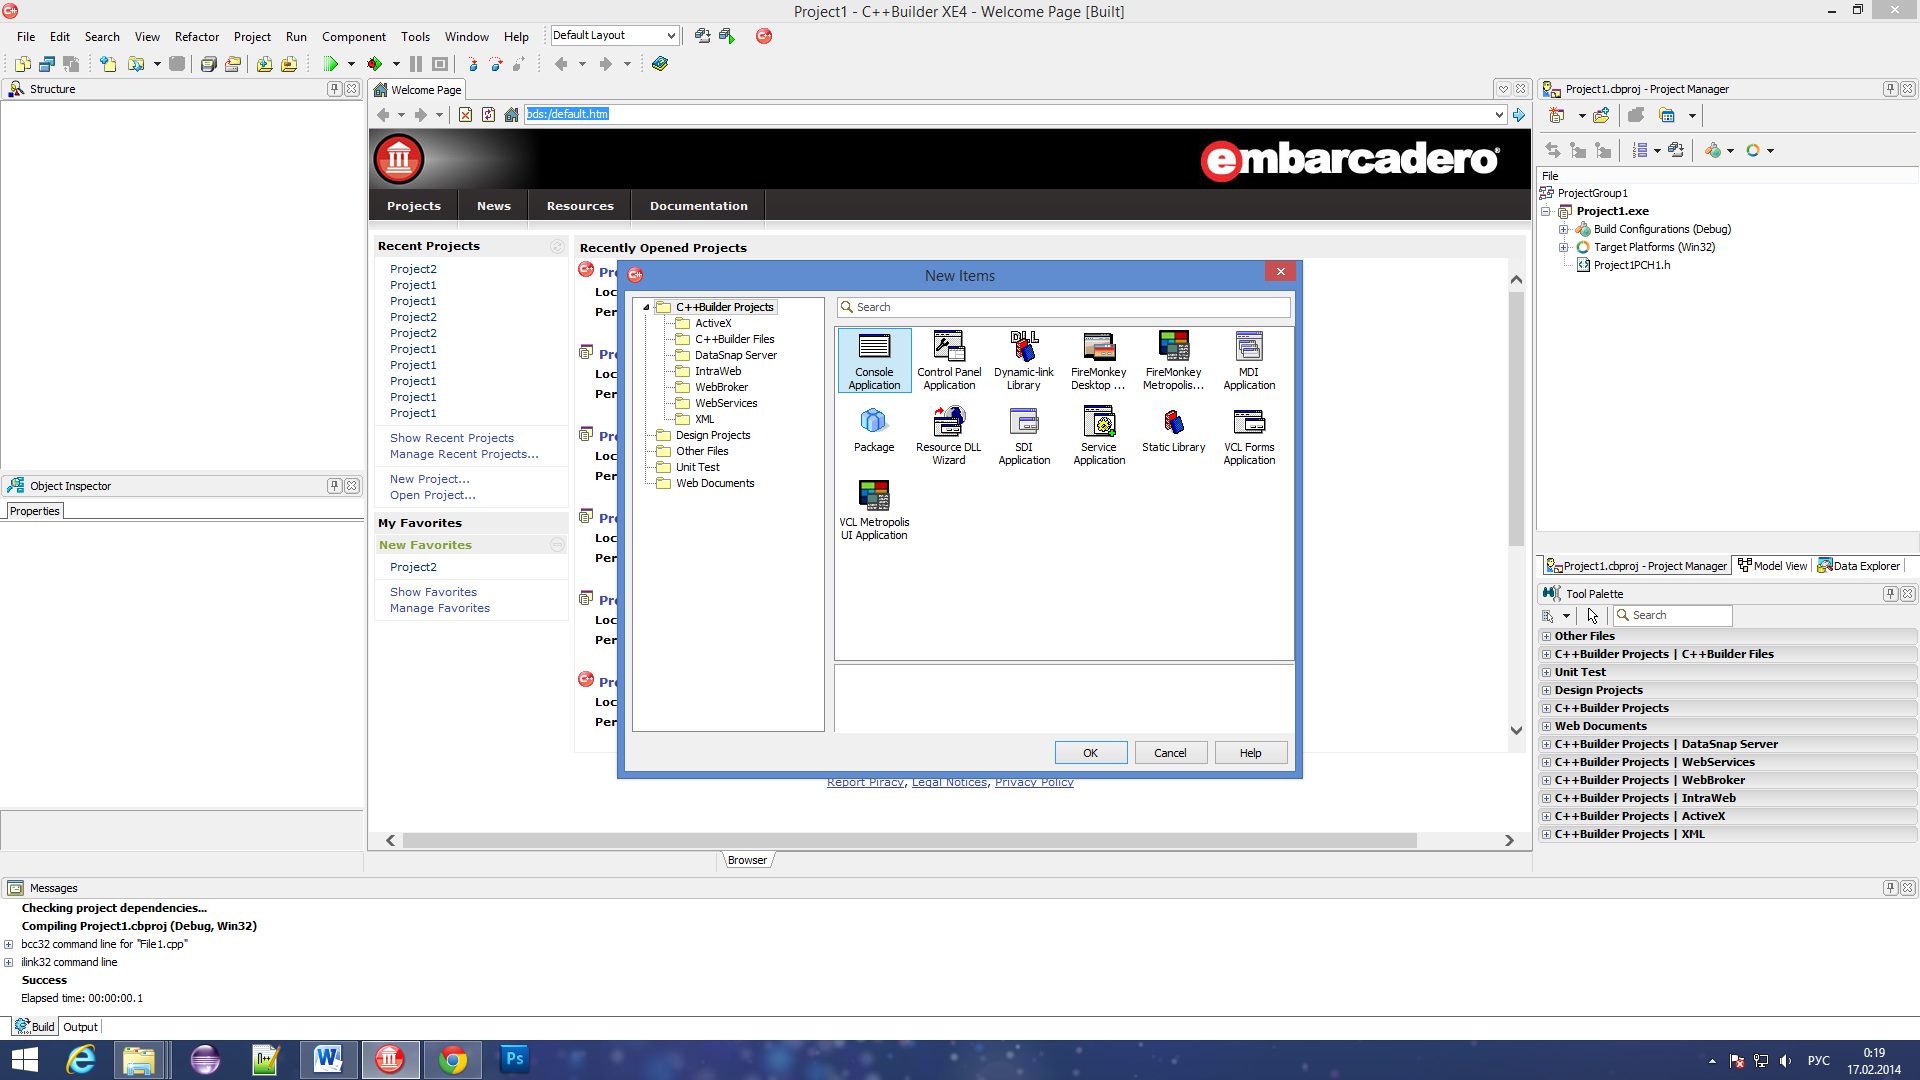The height and width of the screenshot is (1080, 1920).
Task: Click the Add Existing Project icon in Project Manager
Action: 1602,116
